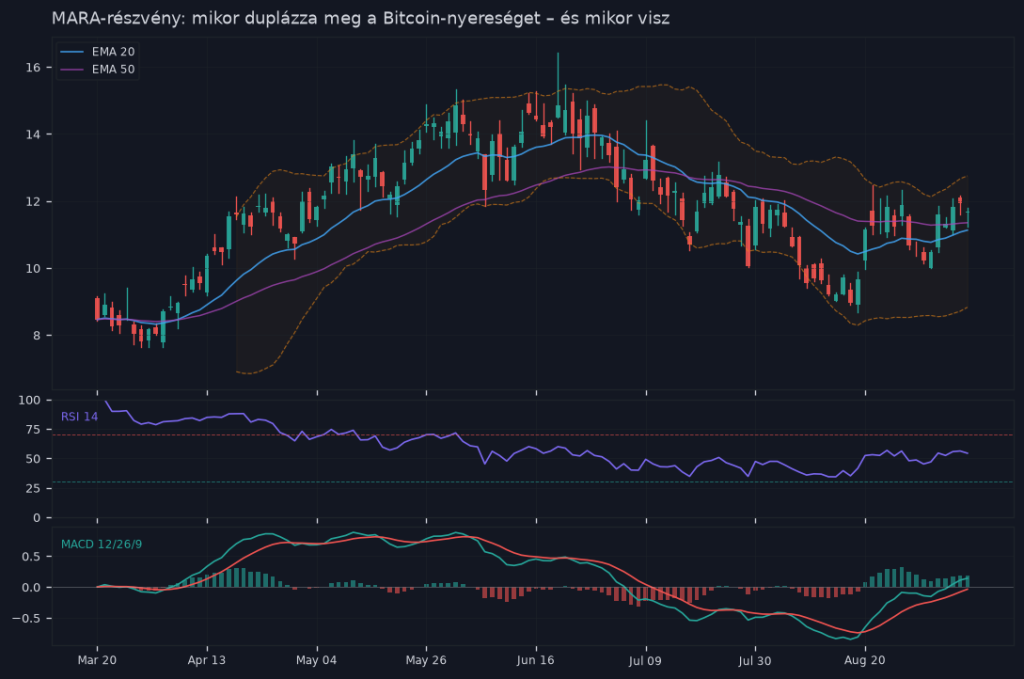Click the RSI 14 panel label

coord(79,417)
